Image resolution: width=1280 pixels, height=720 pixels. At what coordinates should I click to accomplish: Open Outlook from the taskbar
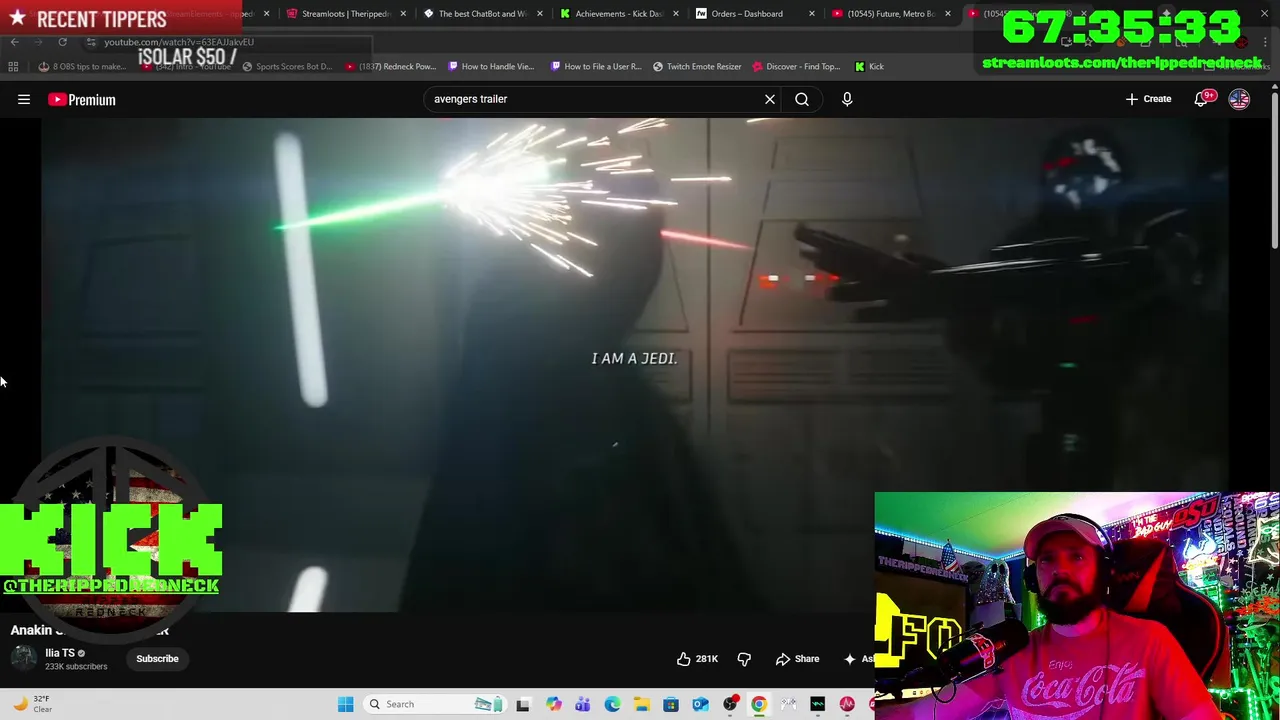coord(700,704)
